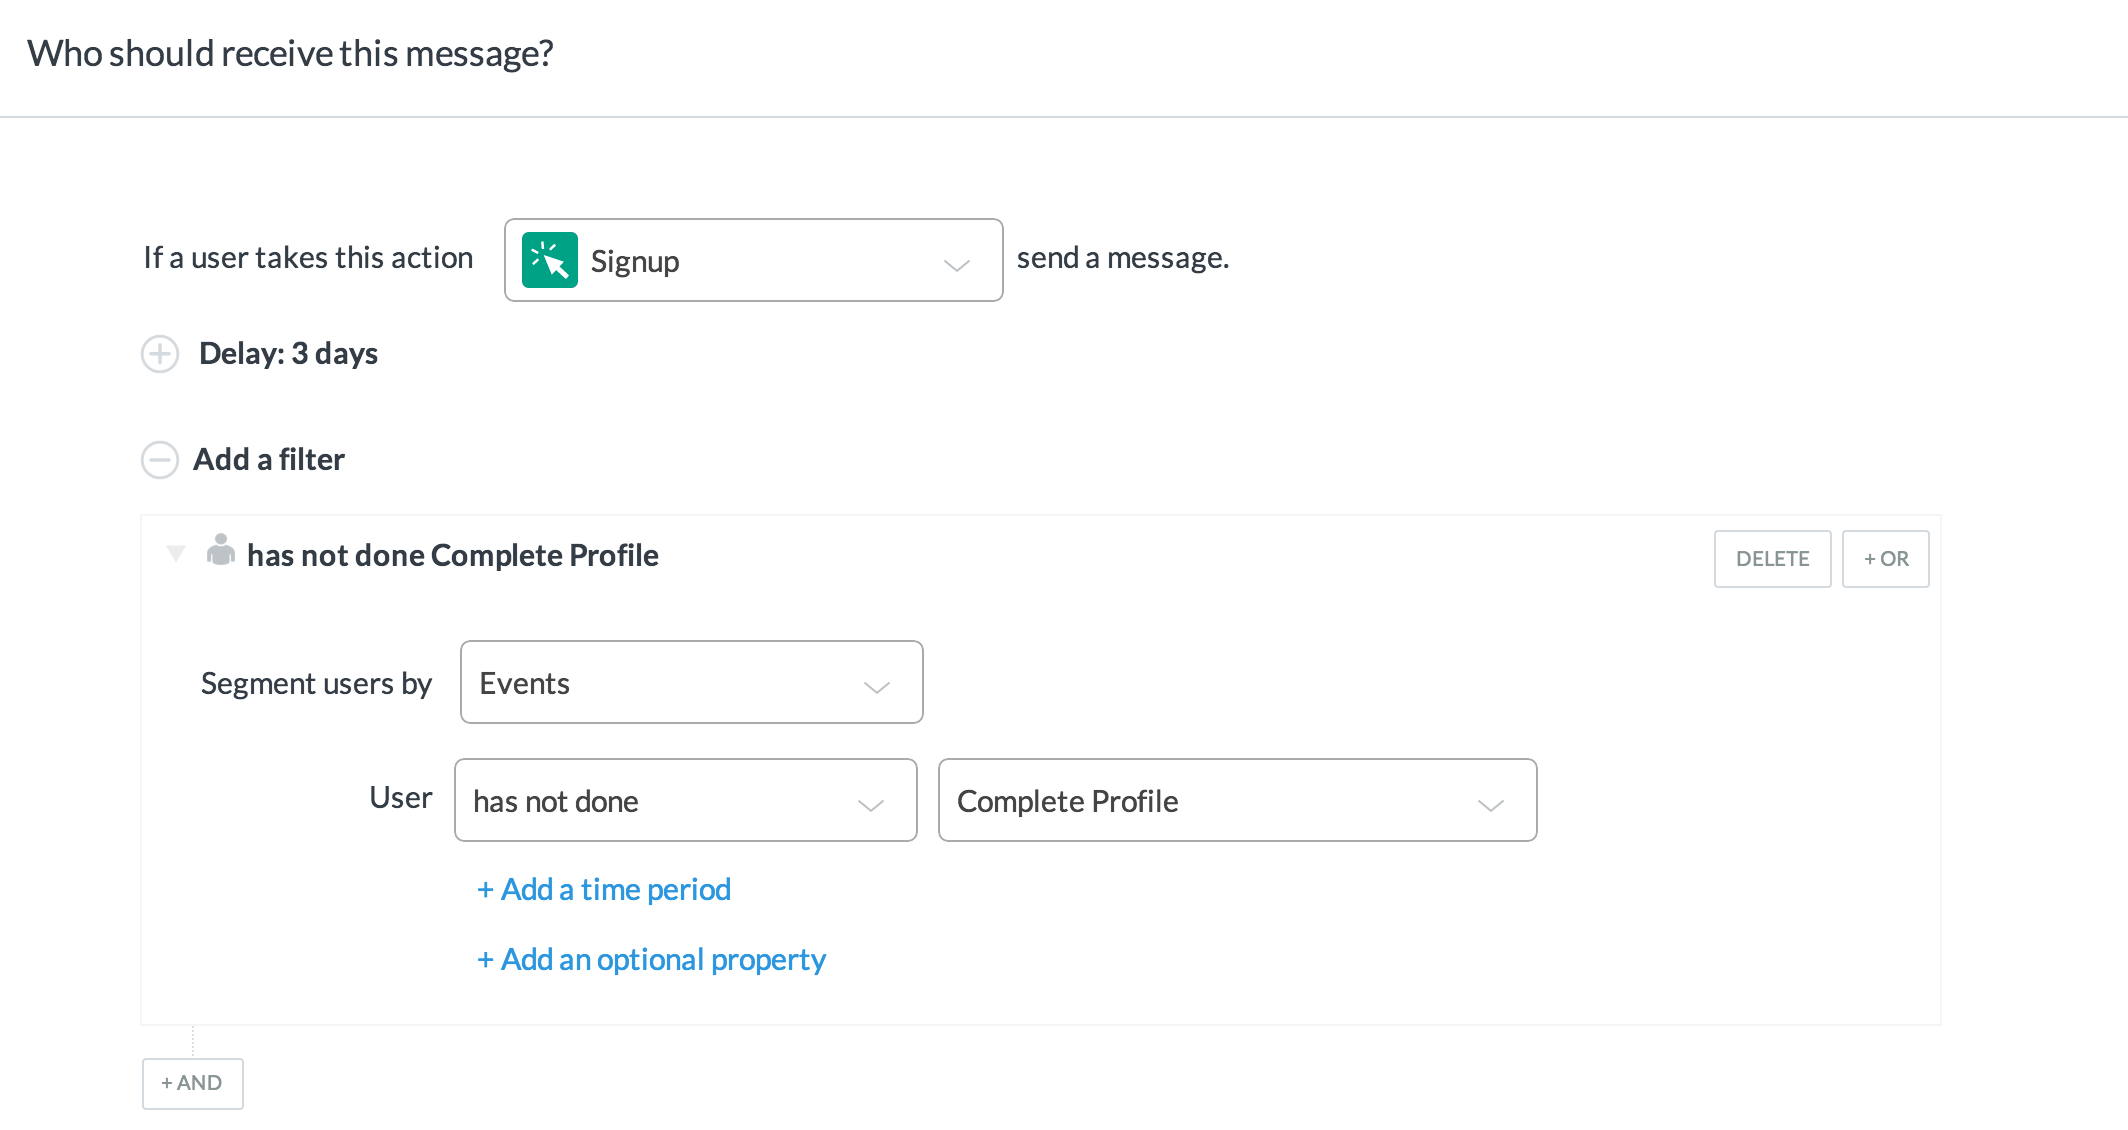Viewport: 2128px width, 1130px height.
Task: Open the Complete Profile event dropdown
Action: point(1236,801)
